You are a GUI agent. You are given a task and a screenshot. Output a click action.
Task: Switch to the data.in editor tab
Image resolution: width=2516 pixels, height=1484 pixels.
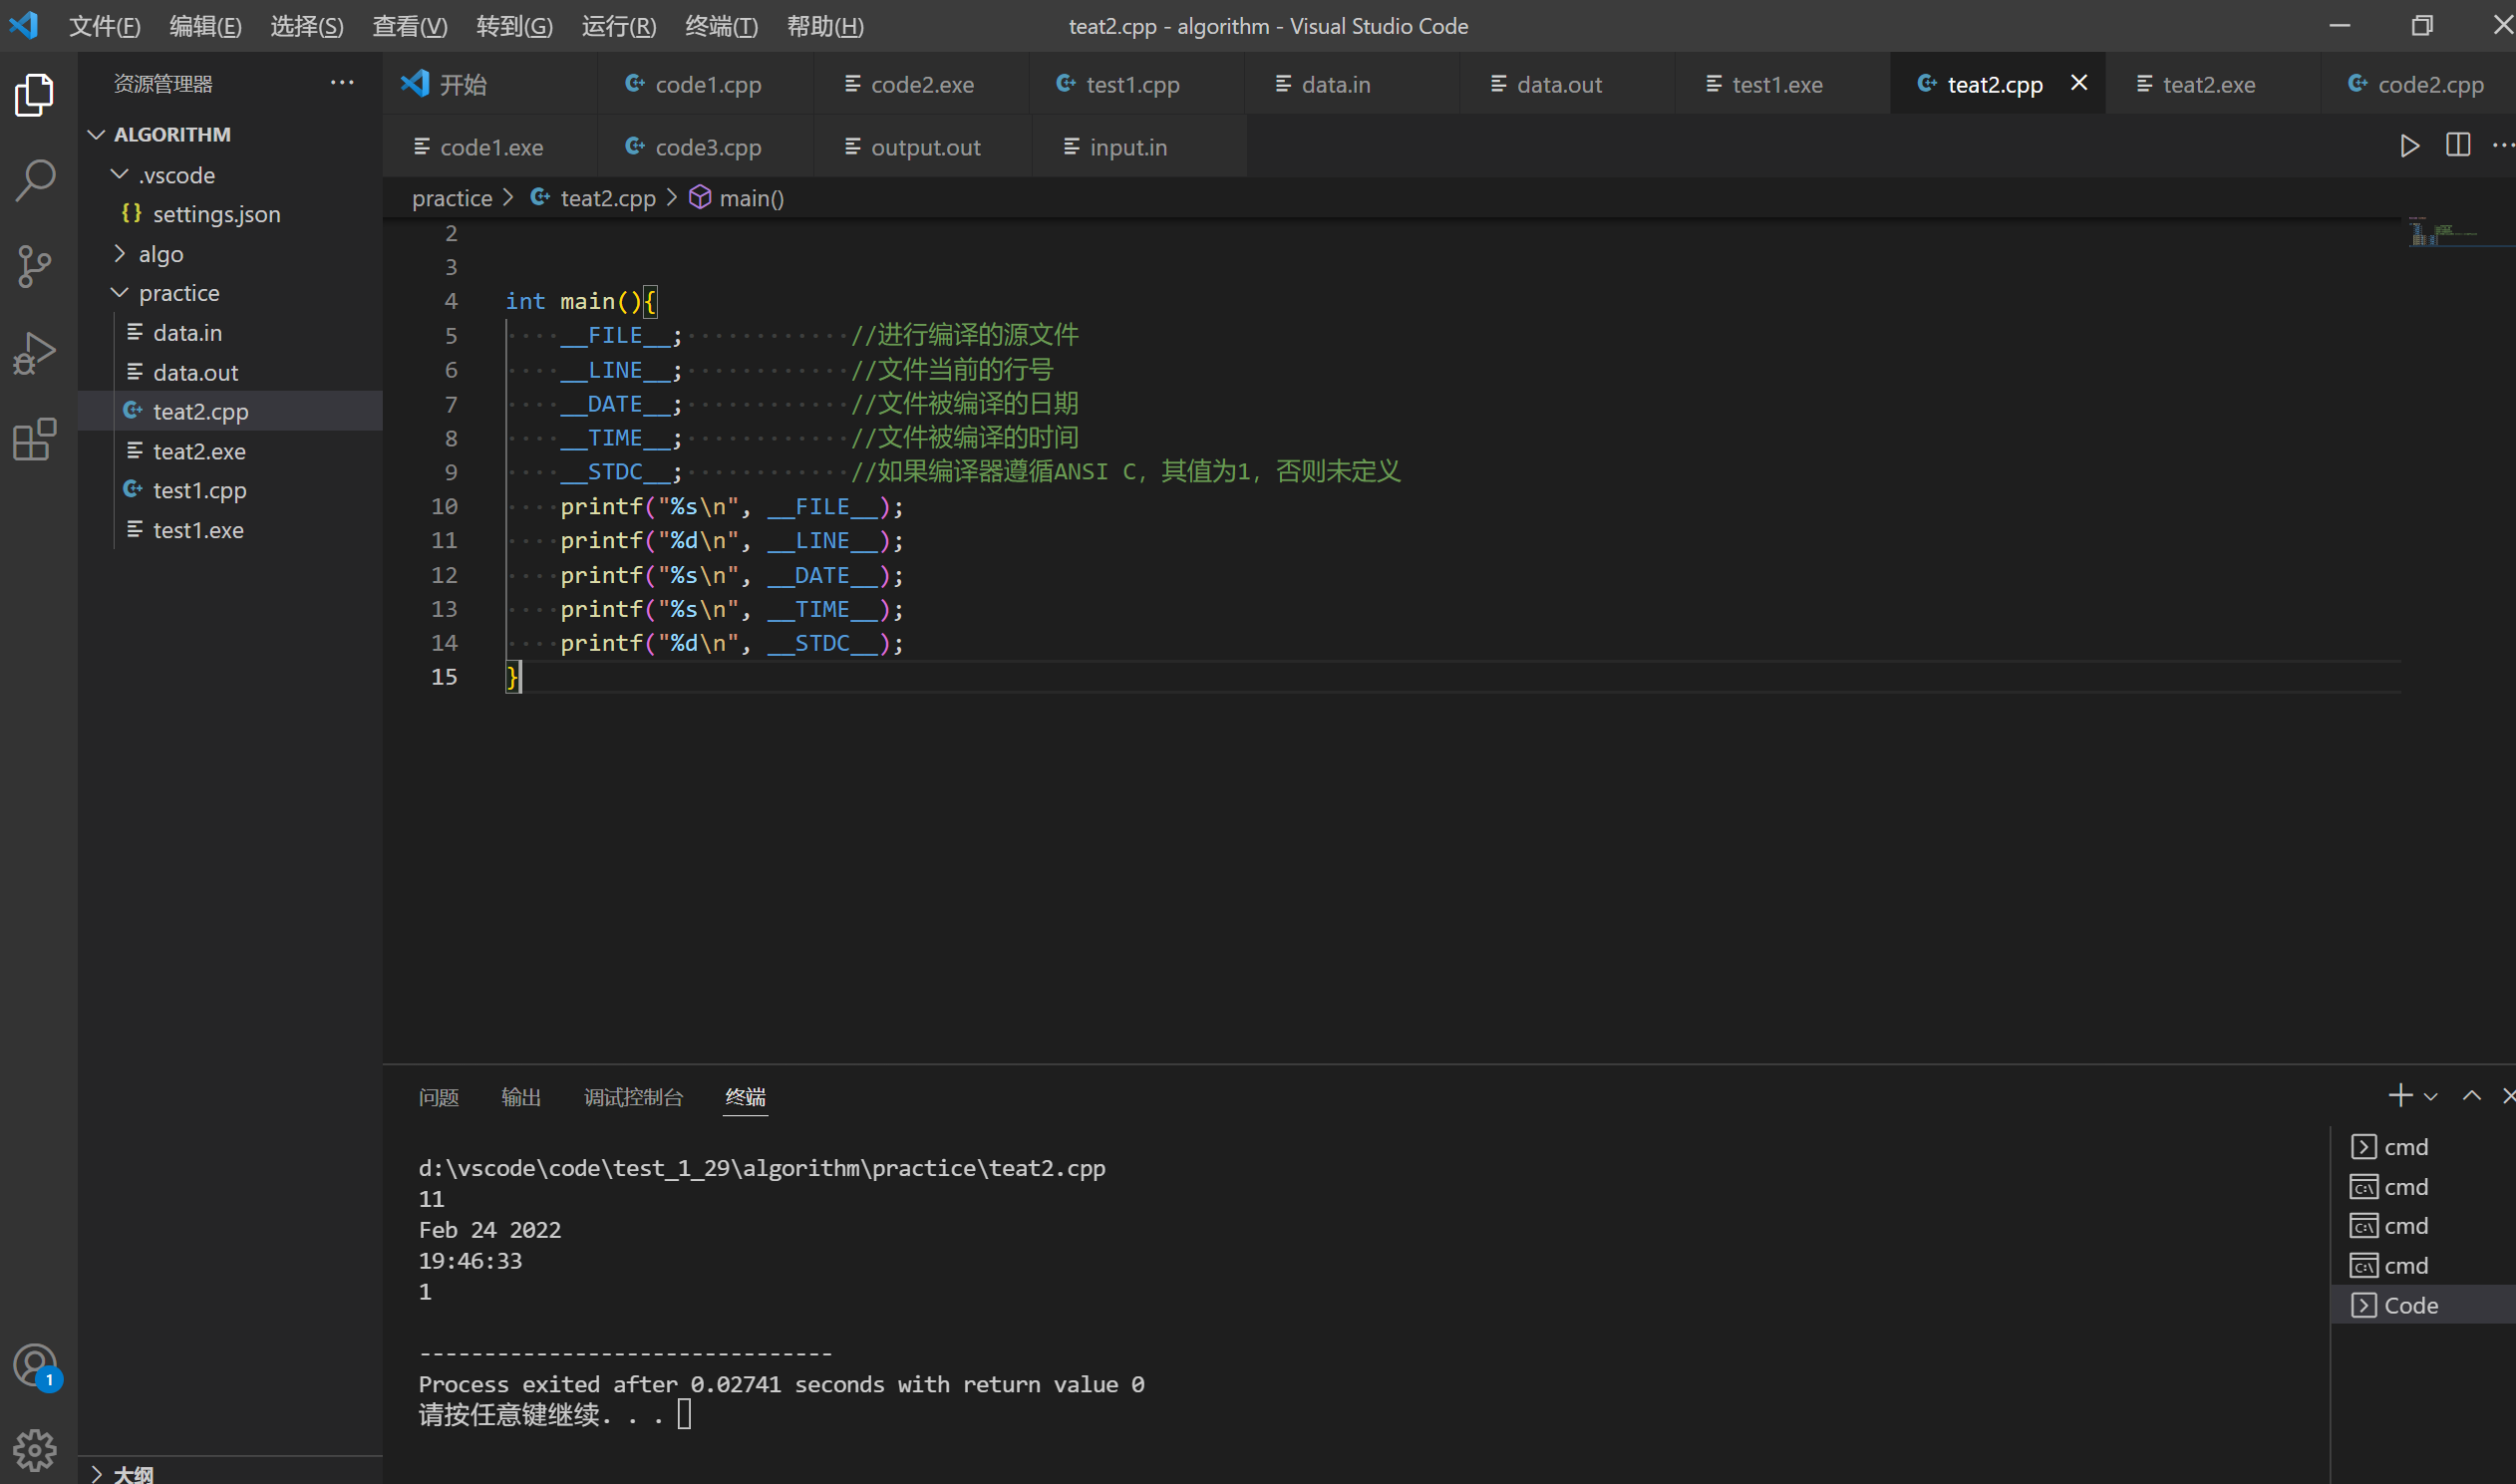1352,84
